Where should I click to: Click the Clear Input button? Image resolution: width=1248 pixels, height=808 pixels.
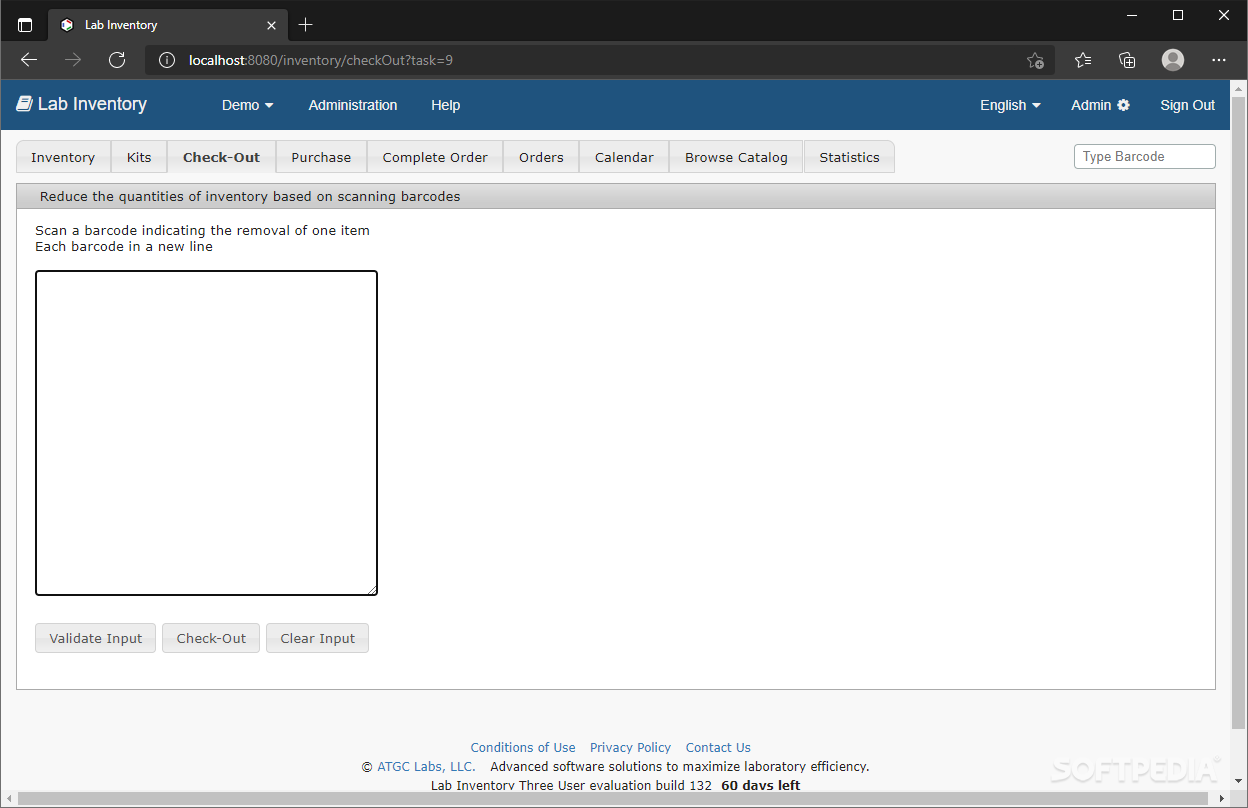pyautogui.click(x=318, y=638)
